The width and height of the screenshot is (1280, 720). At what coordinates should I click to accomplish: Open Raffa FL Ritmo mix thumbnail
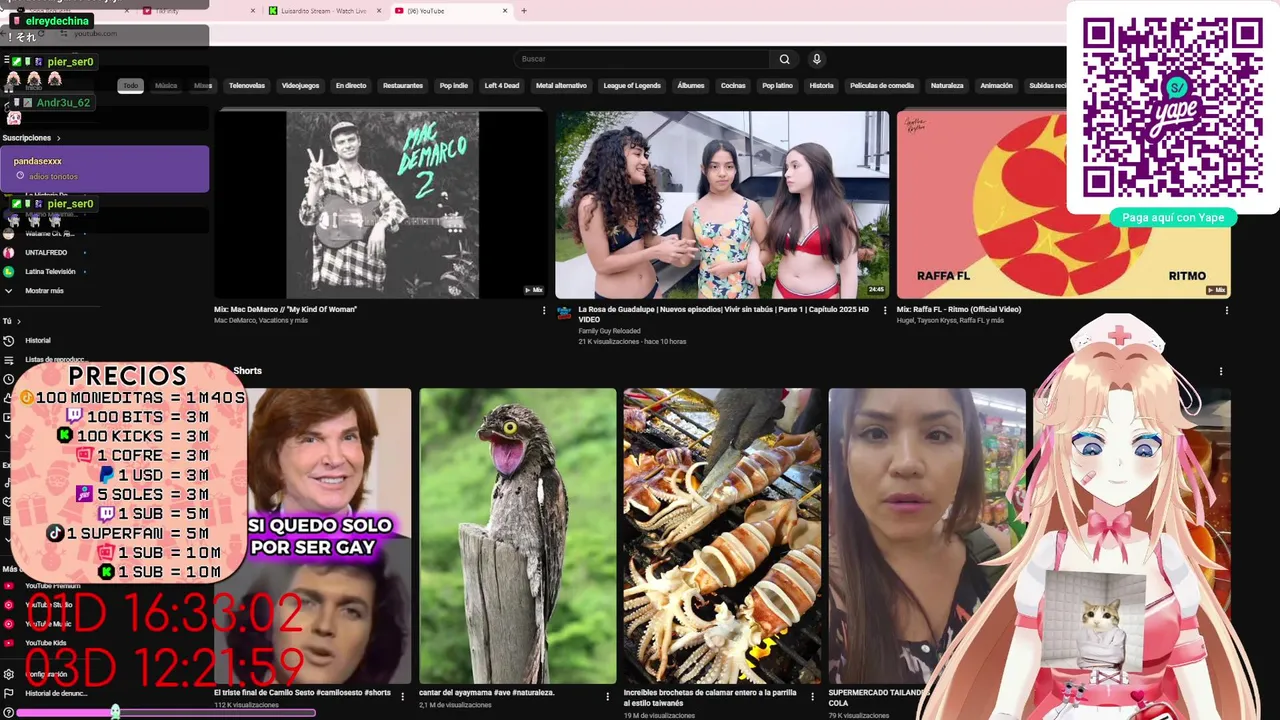(x=1063, y=204)
